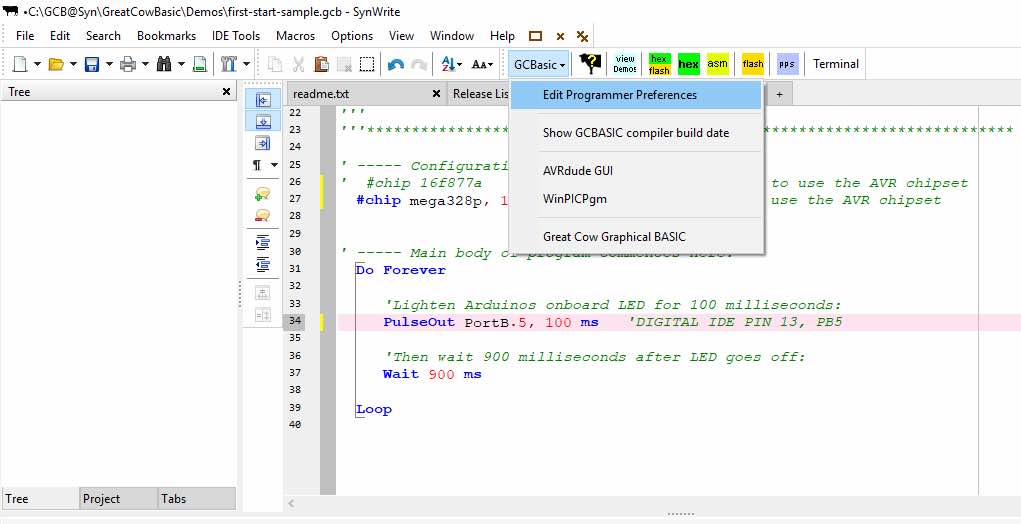
Task: Click the Undo arrow icon
Action: coord(395,64)
